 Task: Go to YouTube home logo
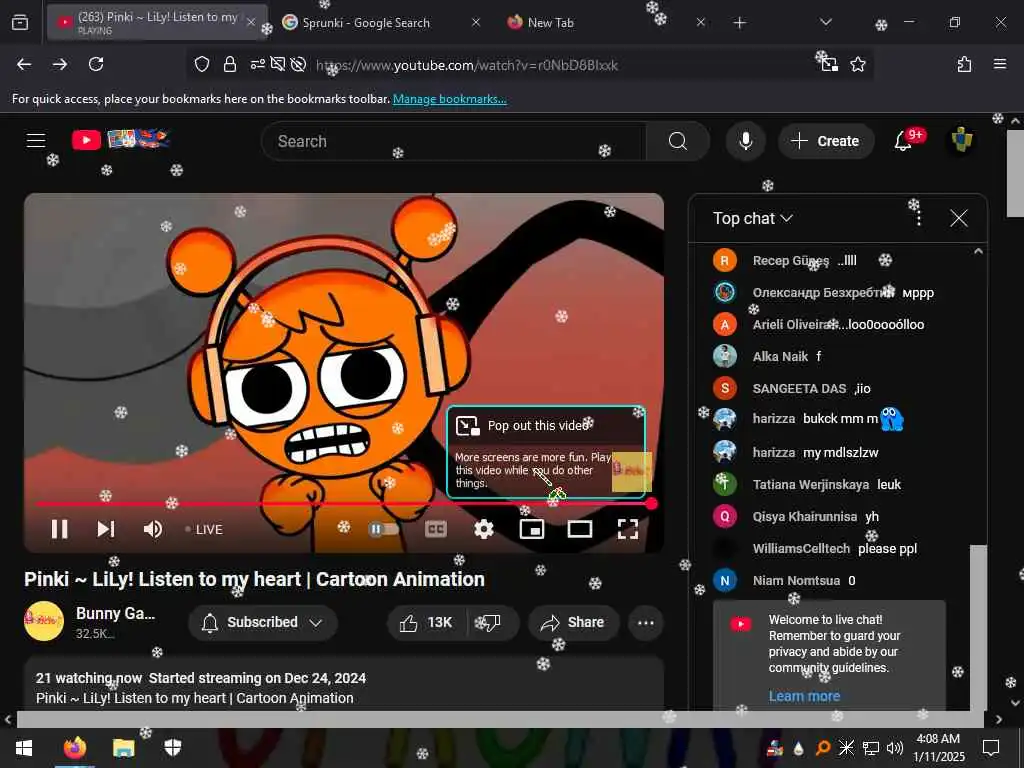[121, 139]
